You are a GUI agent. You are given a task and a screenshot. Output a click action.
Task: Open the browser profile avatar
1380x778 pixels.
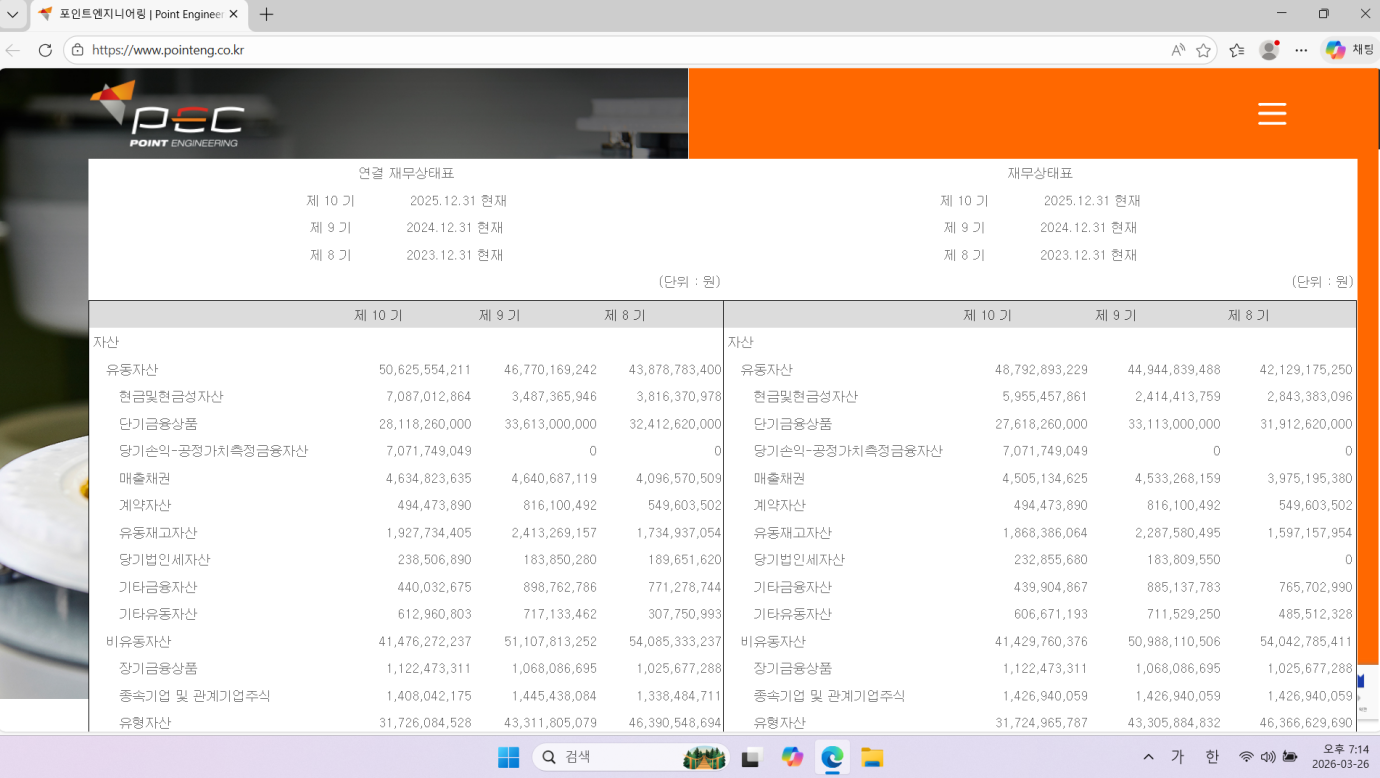point(1269,50)
